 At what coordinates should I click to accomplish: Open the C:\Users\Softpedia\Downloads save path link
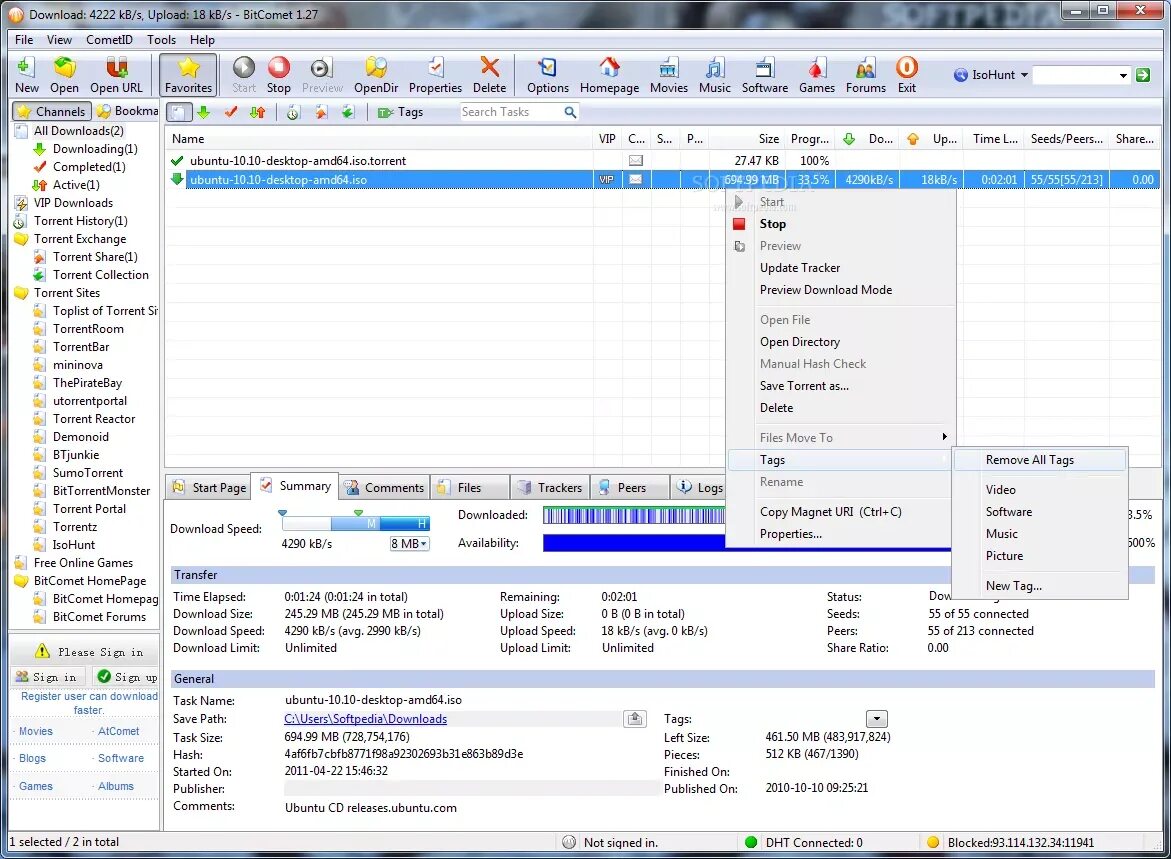pyautogui.click(x=365, y=719)
